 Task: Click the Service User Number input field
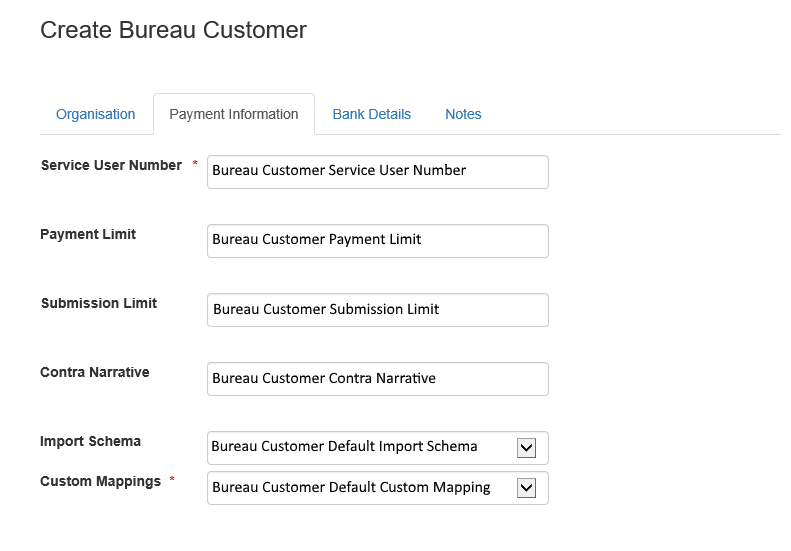click(x=377, y=171)
